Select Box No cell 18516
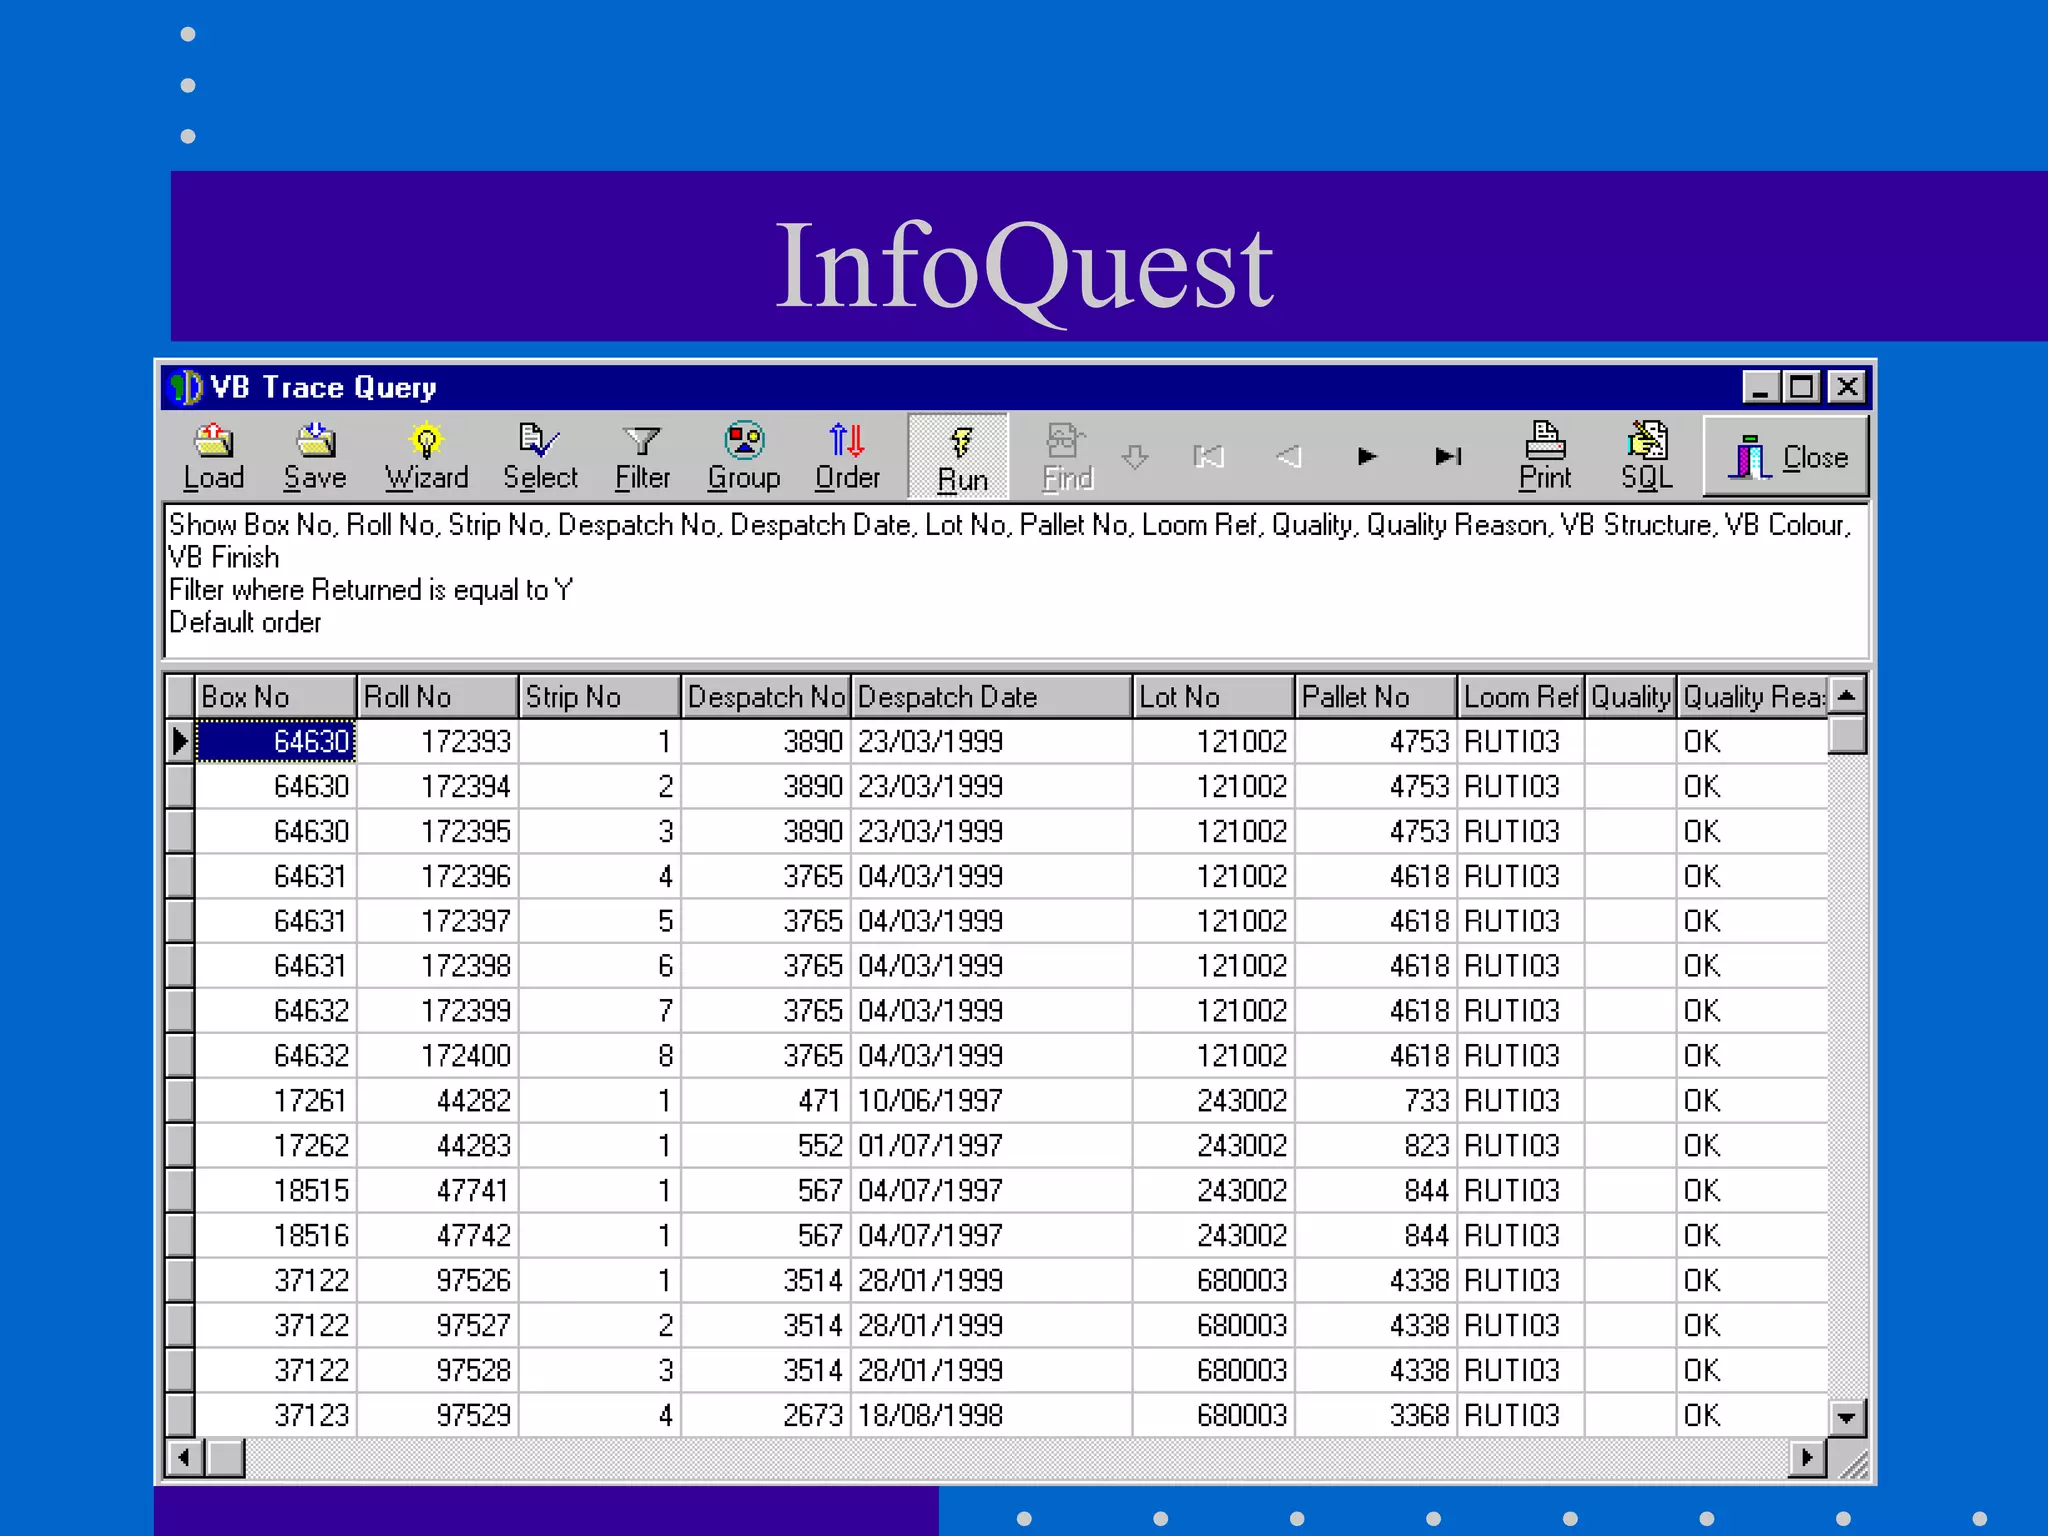The width and height of the screenshot is (2048, 1536). (x=275, y=1236)
